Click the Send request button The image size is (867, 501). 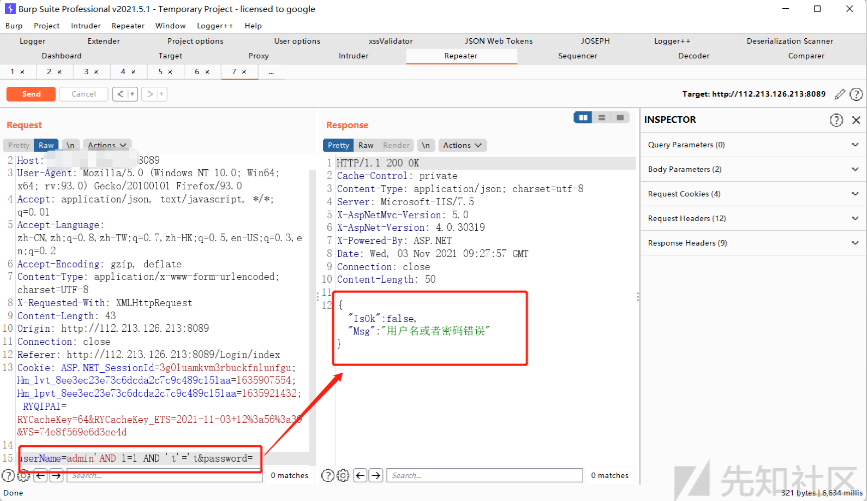click(x=31, y=94)
